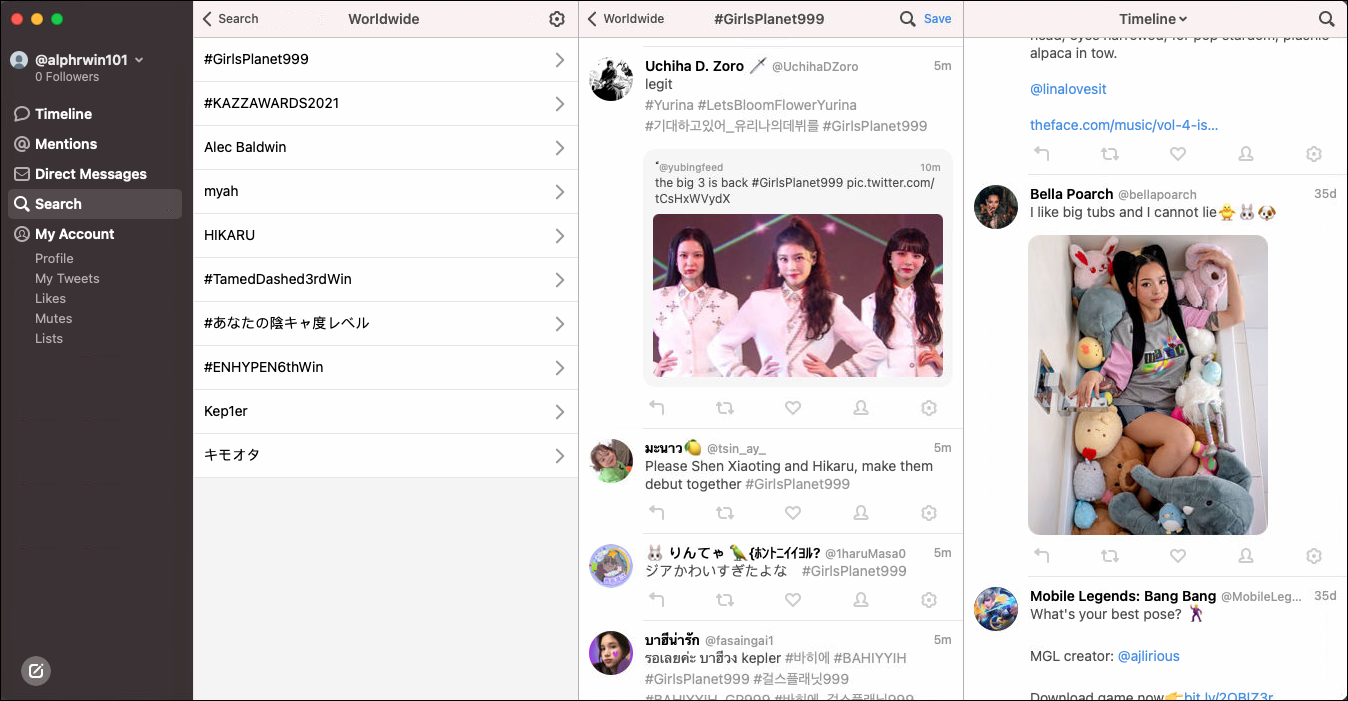Open settings gear in Worldwide trends header

[557, 19]
